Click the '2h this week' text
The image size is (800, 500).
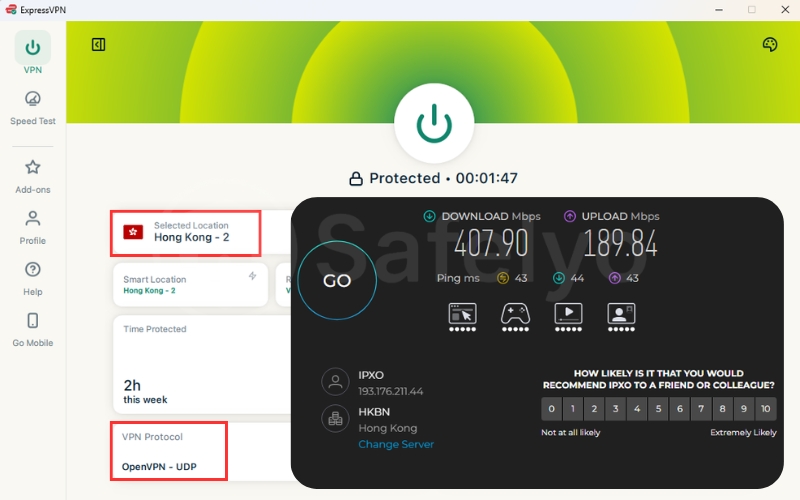(145, 392)
